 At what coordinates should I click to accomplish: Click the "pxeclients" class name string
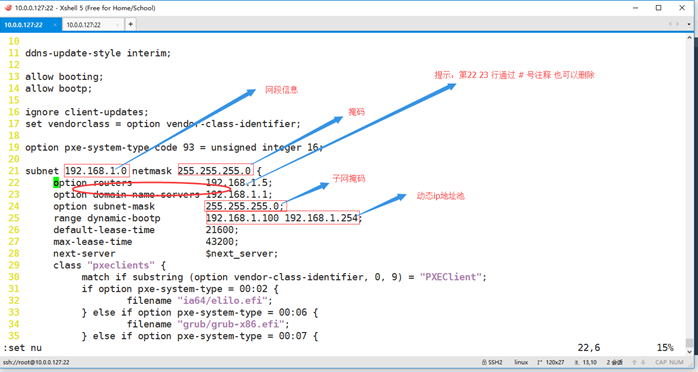coord(121,265)
